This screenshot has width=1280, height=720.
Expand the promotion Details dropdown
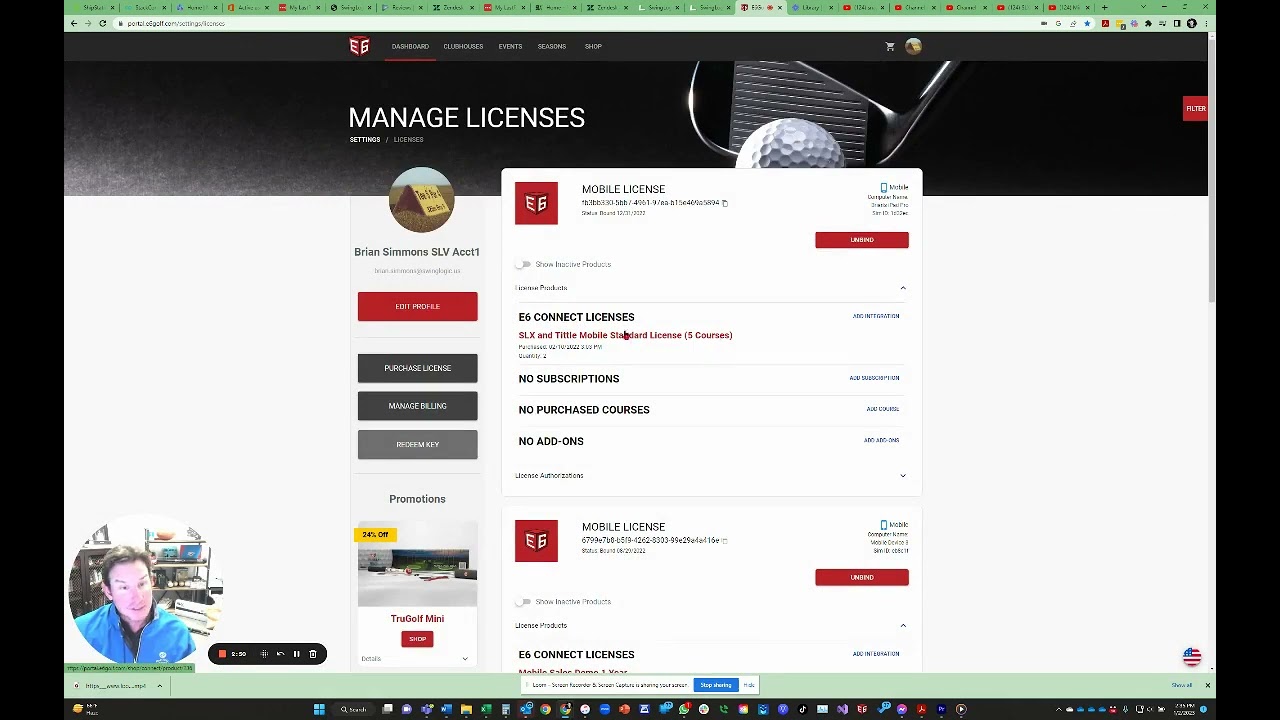click(x=465, y=659)
